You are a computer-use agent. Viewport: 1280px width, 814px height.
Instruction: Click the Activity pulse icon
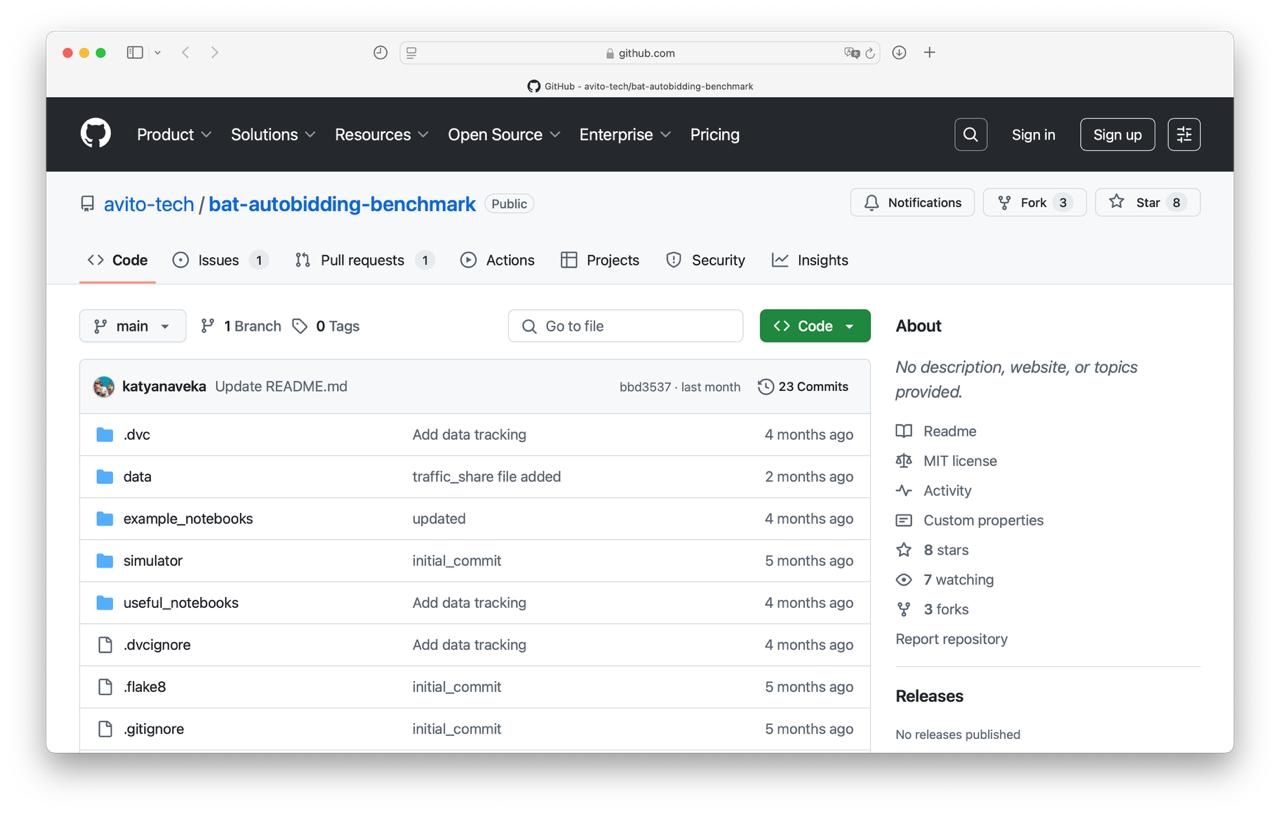coord(904,490)
